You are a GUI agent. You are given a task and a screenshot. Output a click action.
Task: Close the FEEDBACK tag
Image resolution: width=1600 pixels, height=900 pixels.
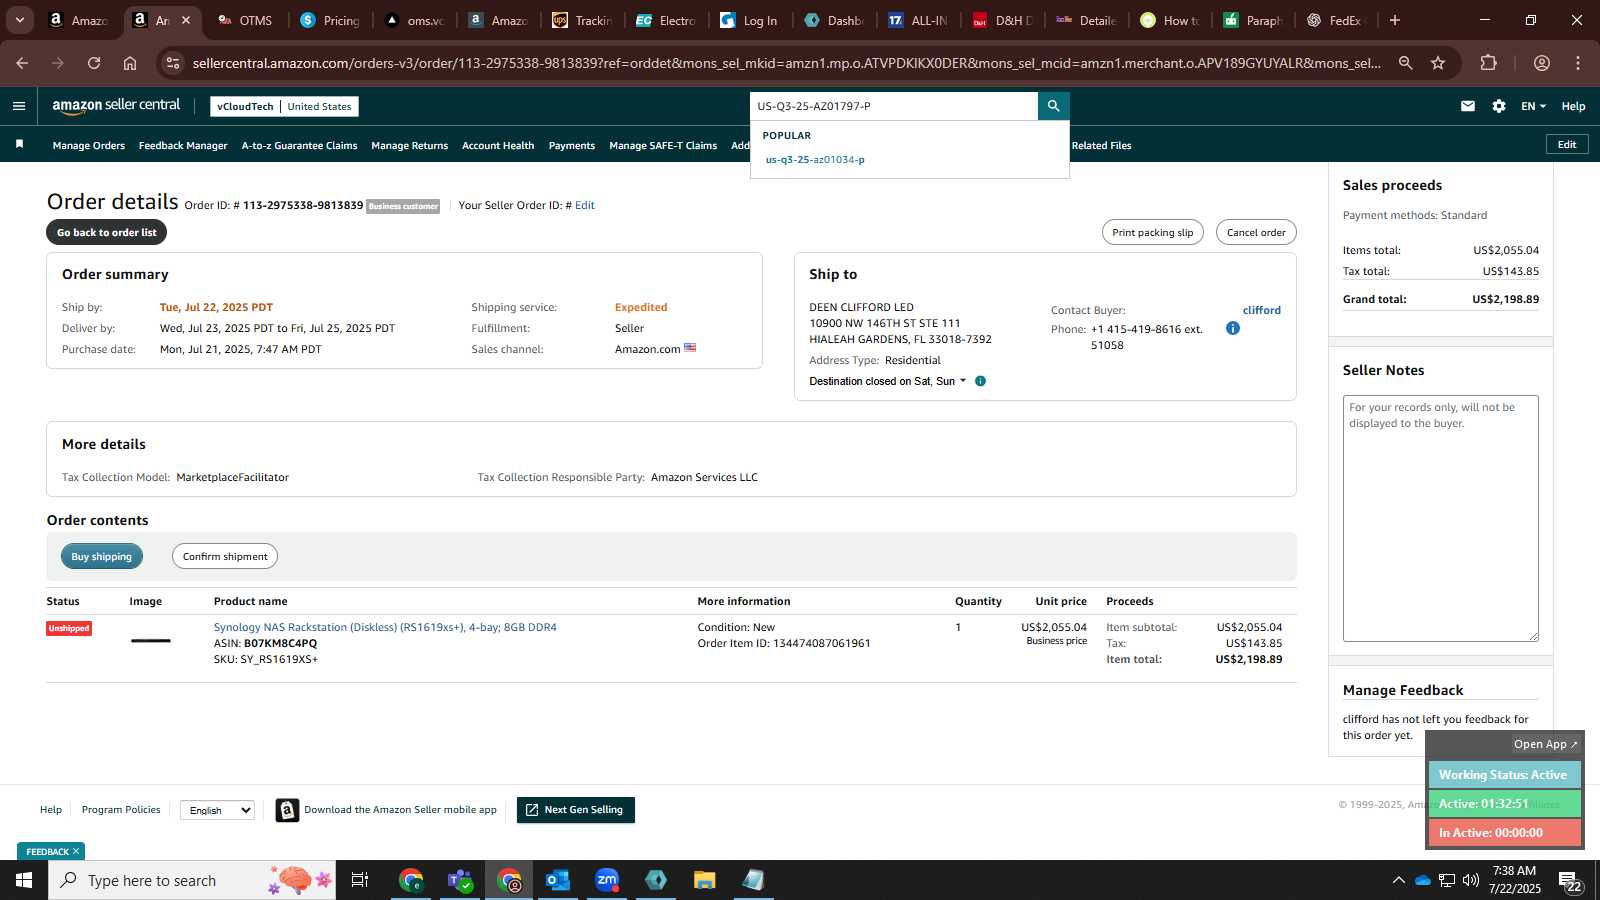[76, 852]
